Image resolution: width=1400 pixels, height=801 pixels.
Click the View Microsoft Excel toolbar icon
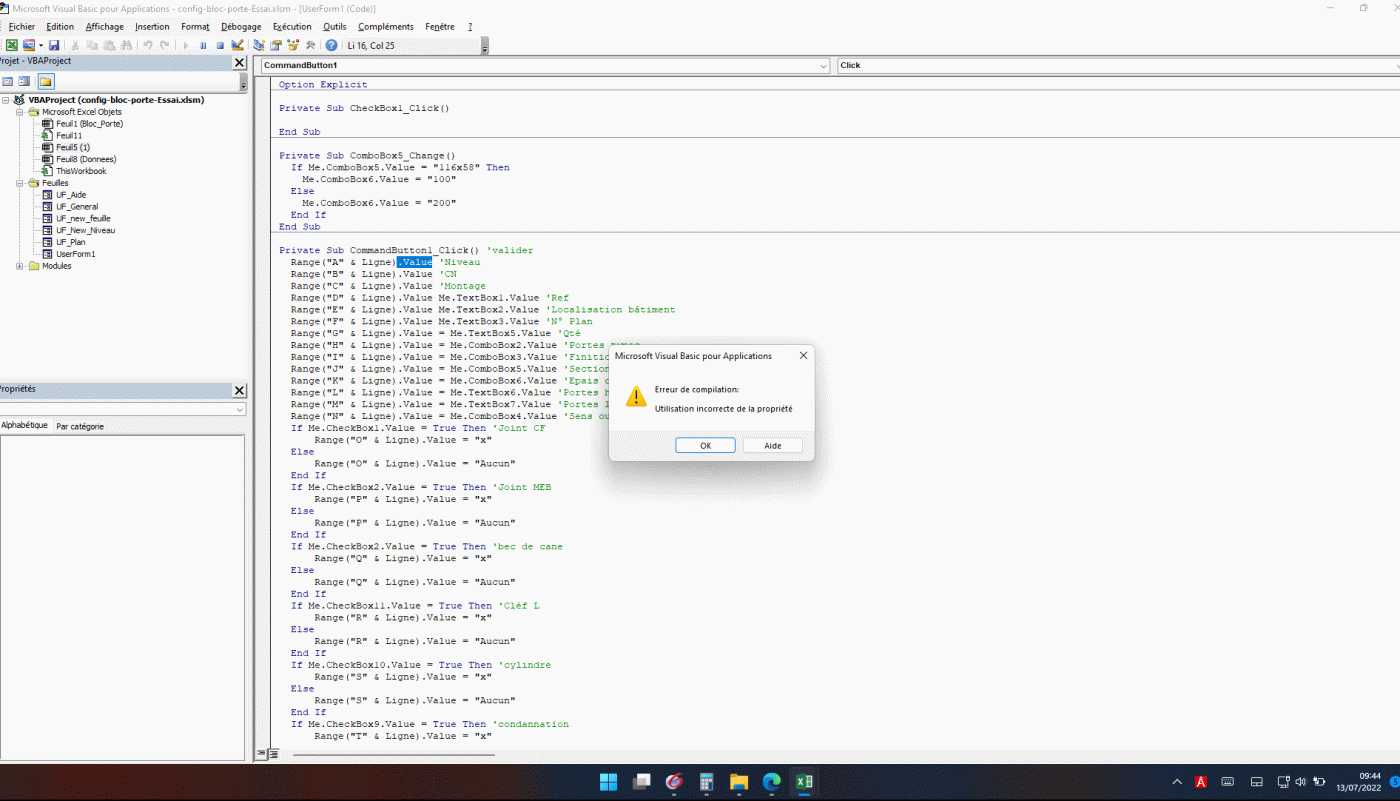[x=12, y=45]
